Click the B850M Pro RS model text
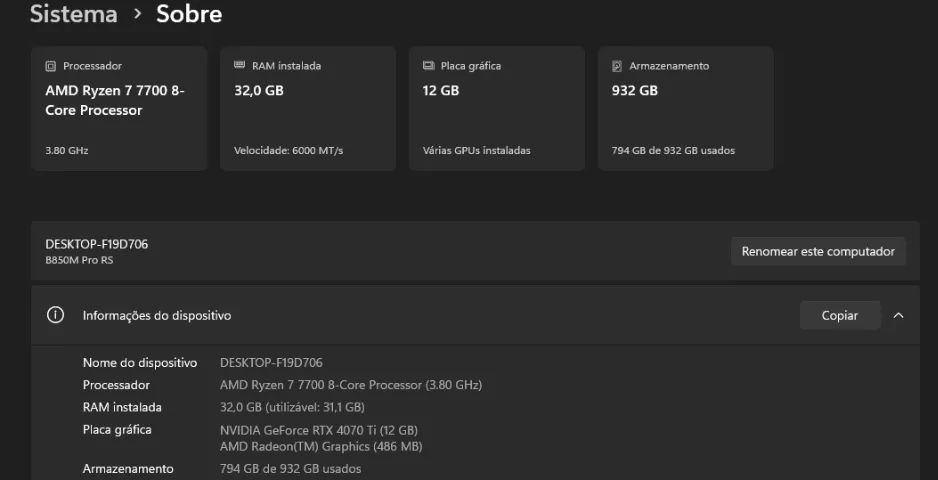 (x=79, y=260)
